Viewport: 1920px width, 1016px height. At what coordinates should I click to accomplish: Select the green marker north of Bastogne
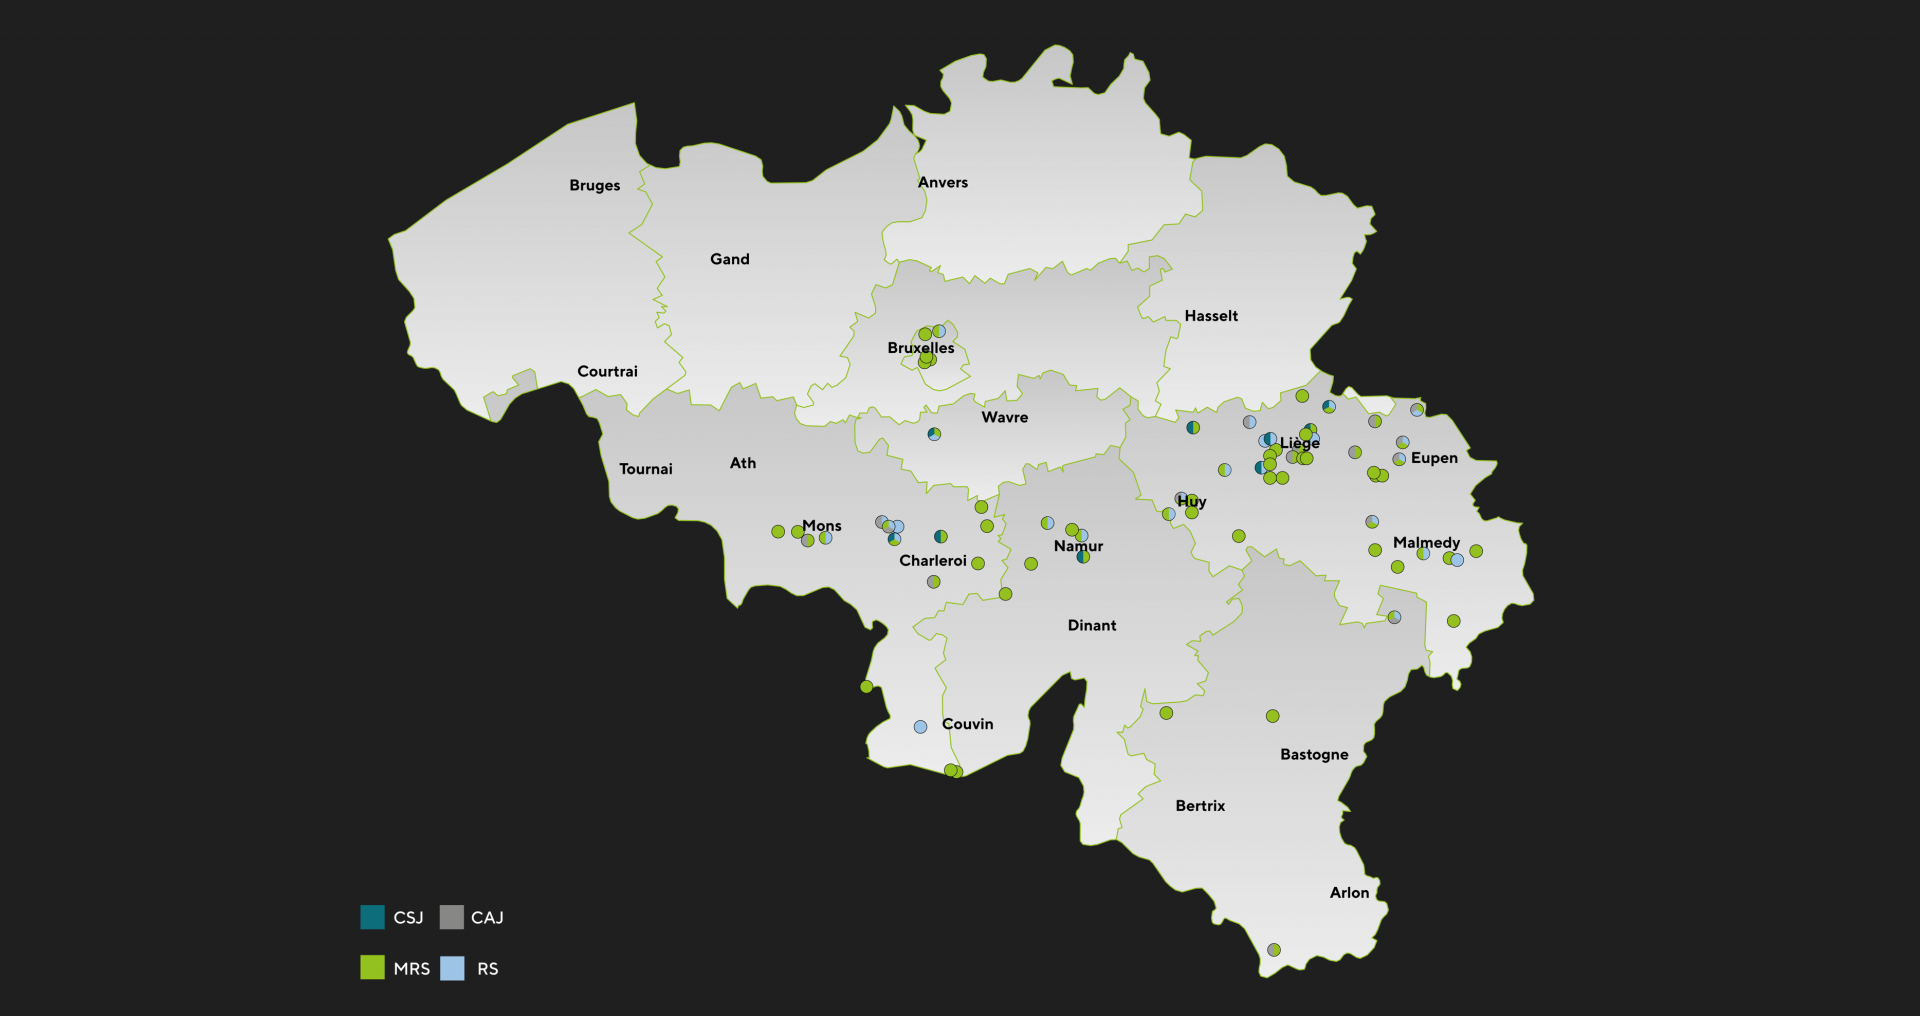[1272, 716]
